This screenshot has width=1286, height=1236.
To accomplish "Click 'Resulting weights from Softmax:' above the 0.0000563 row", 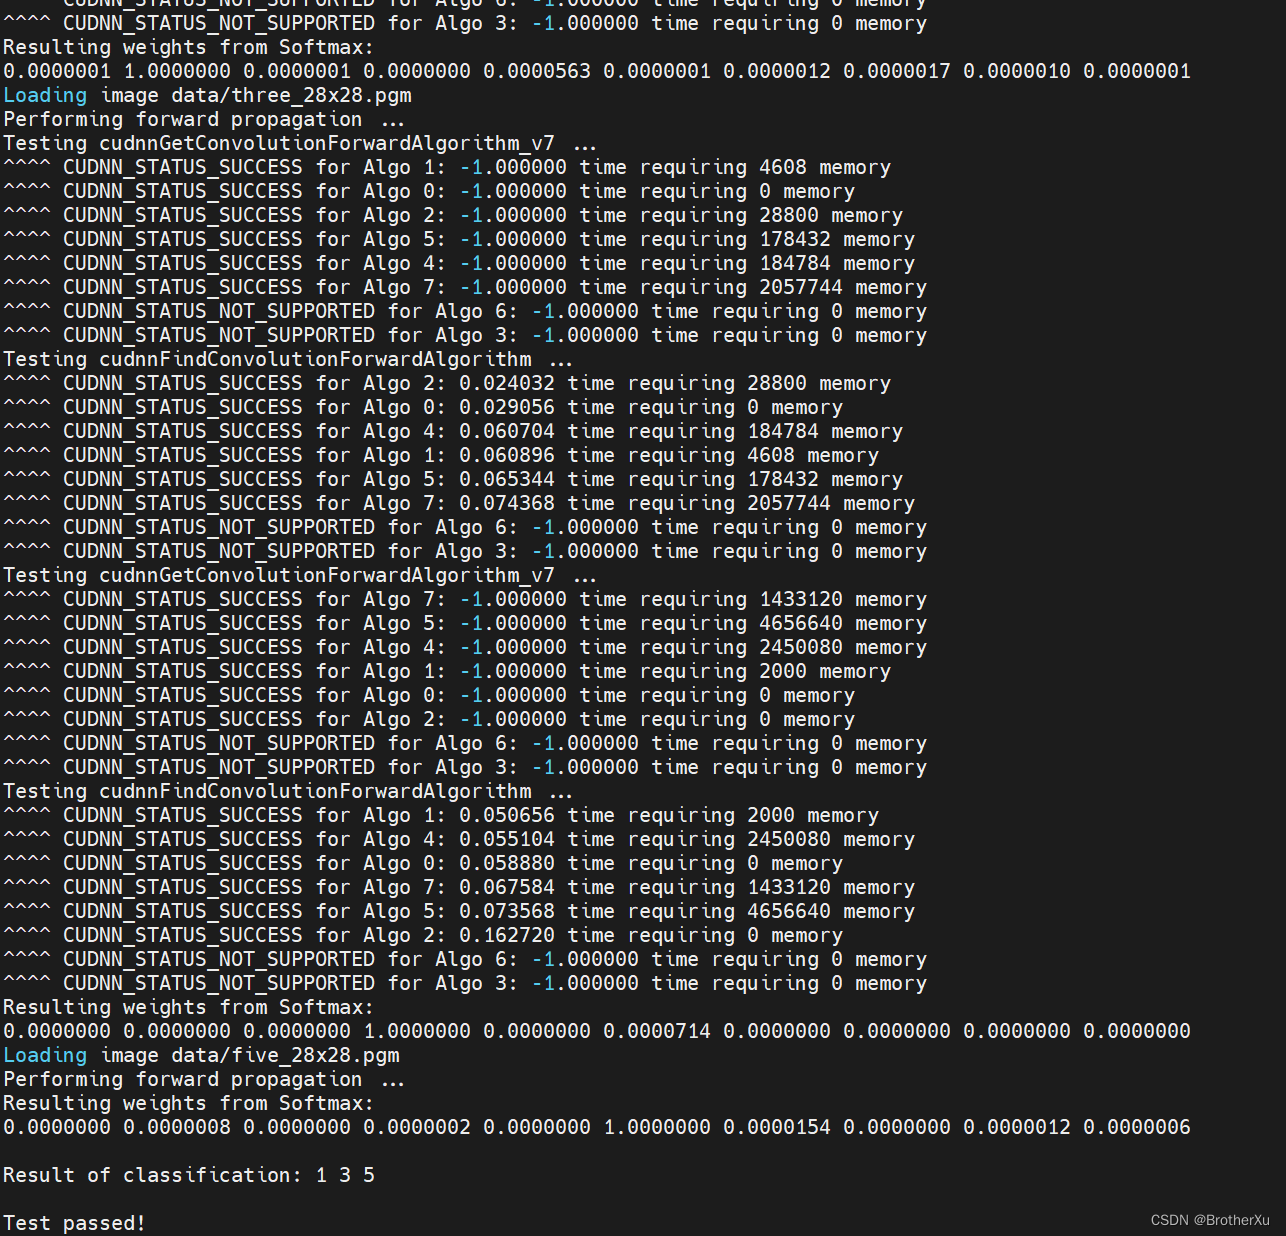I will 189,48.
